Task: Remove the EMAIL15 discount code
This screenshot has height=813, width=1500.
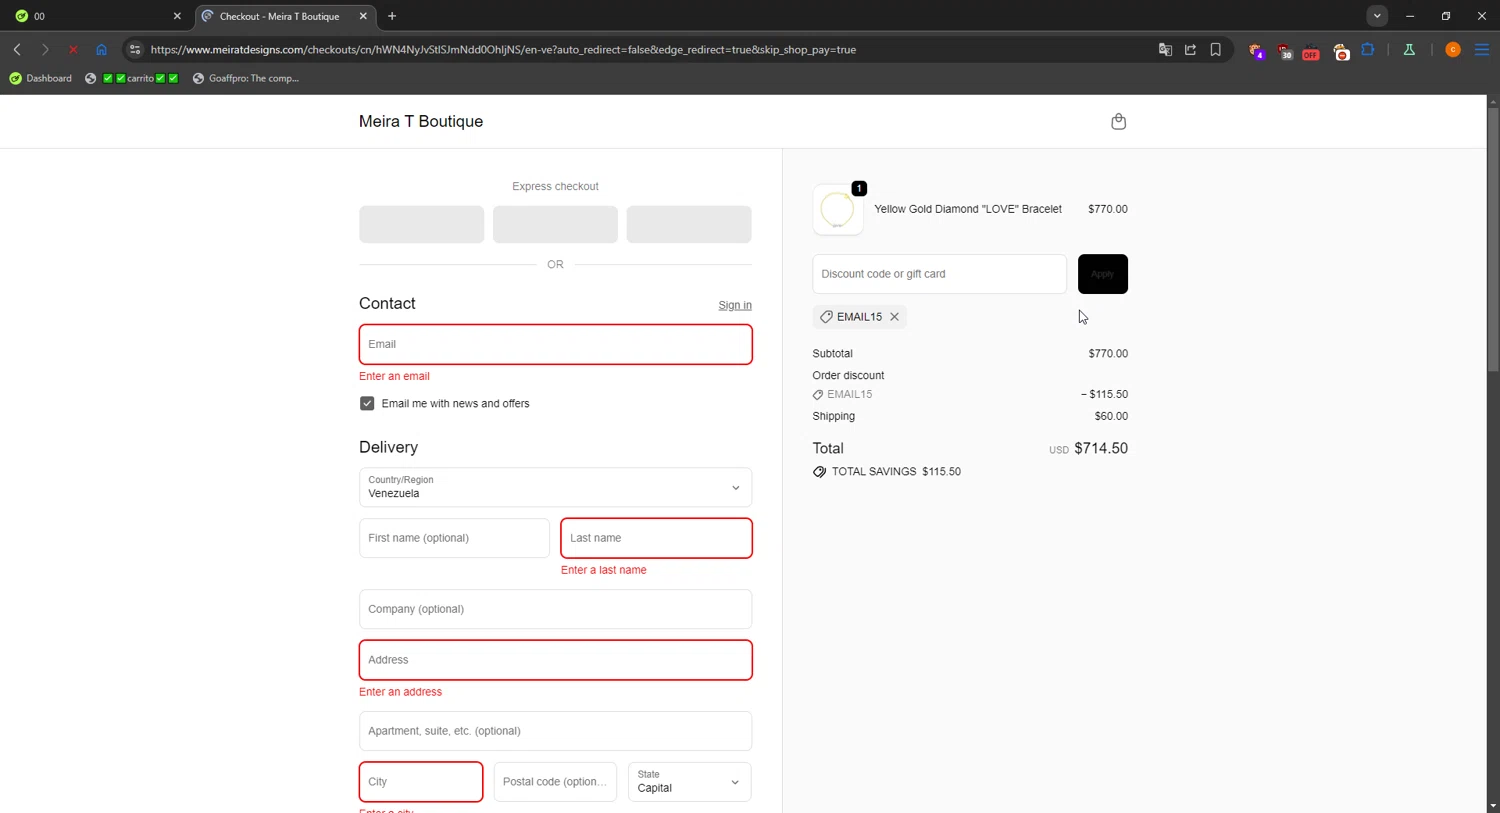Action: point(895,317)
